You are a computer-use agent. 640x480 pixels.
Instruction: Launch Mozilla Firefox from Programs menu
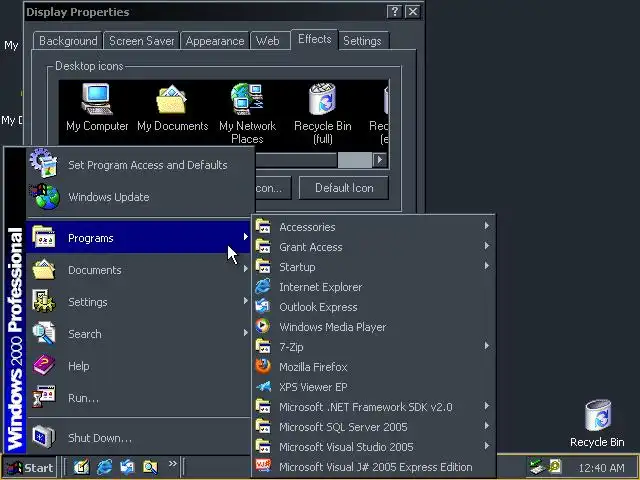tap(373, 367)
